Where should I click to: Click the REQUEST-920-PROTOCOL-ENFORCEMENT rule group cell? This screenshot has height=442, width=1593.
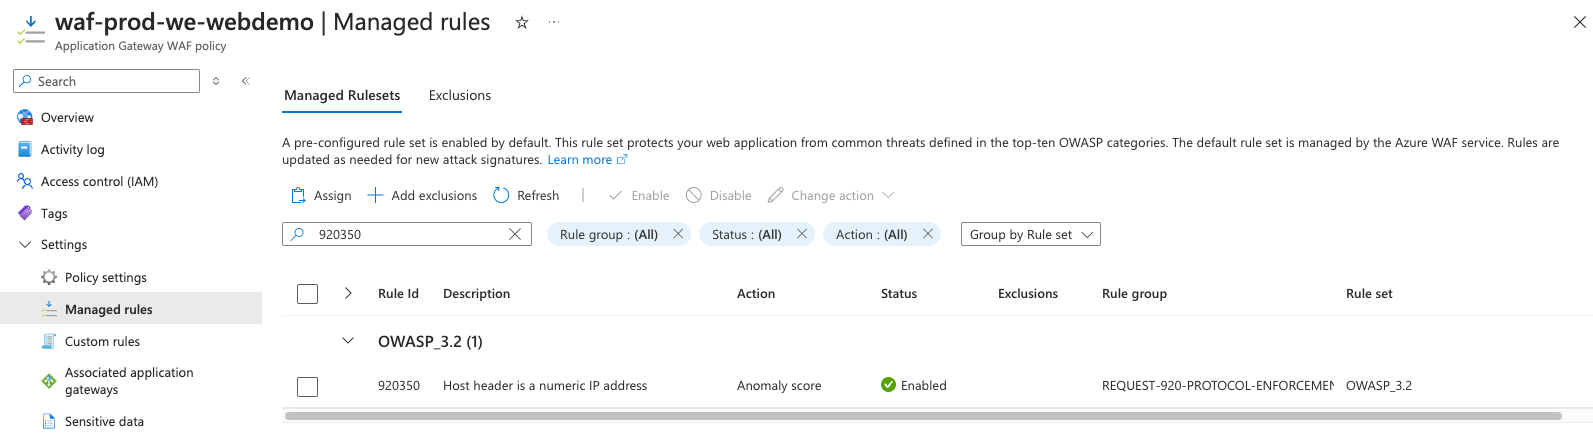(1218, 385)
